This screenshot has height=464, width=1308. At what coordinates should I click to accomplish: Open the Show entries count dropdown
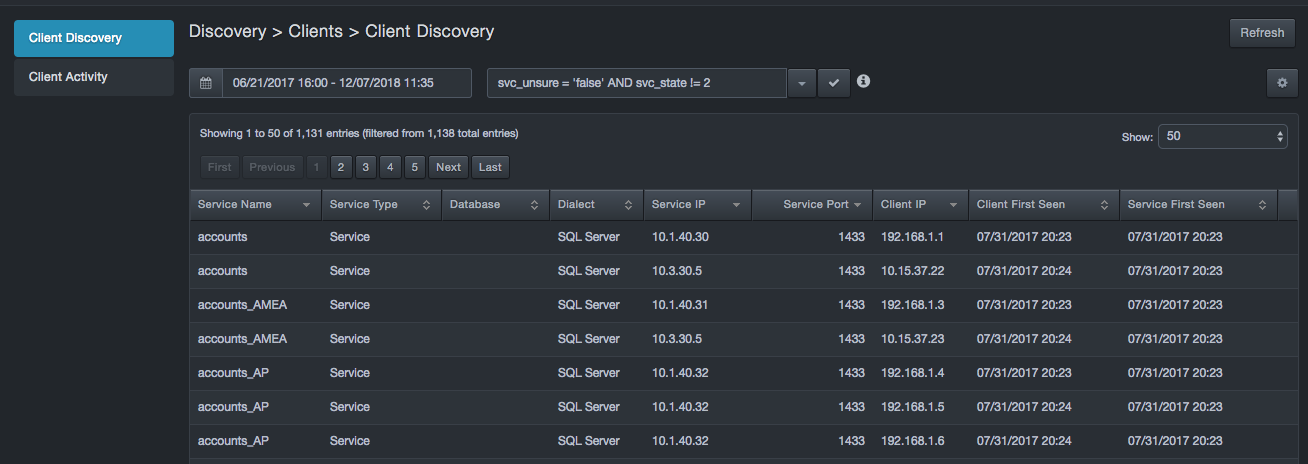(1223, 136)
